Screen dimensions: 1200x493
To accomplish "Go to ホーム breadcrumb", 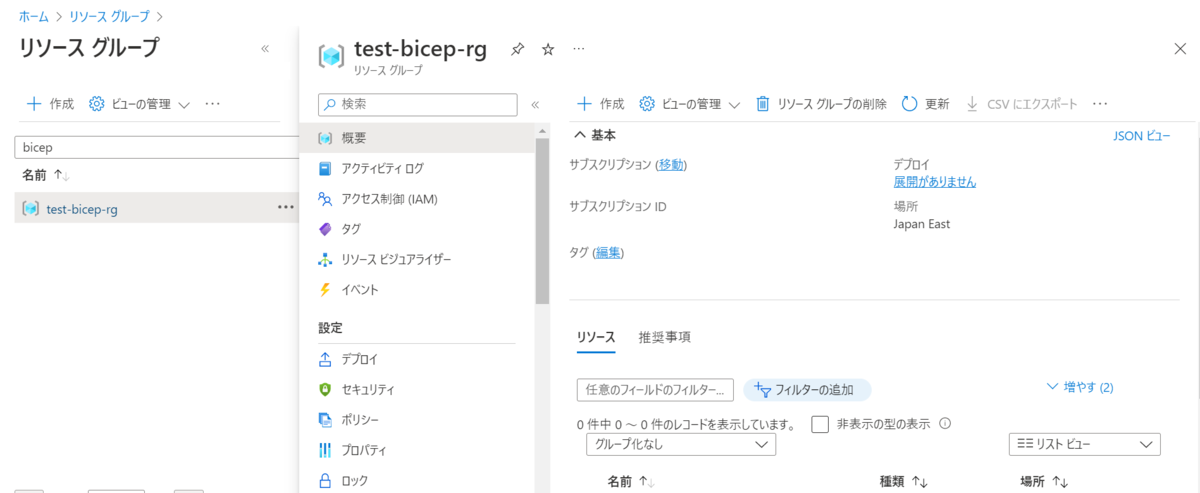I will 33,16.
